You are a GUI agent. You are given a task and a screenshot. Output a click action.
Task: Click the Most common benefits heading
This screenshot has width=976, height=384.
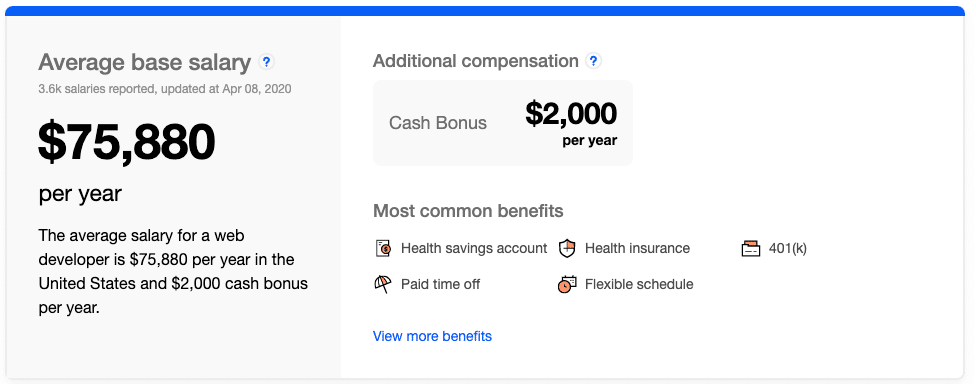point(468,211)
